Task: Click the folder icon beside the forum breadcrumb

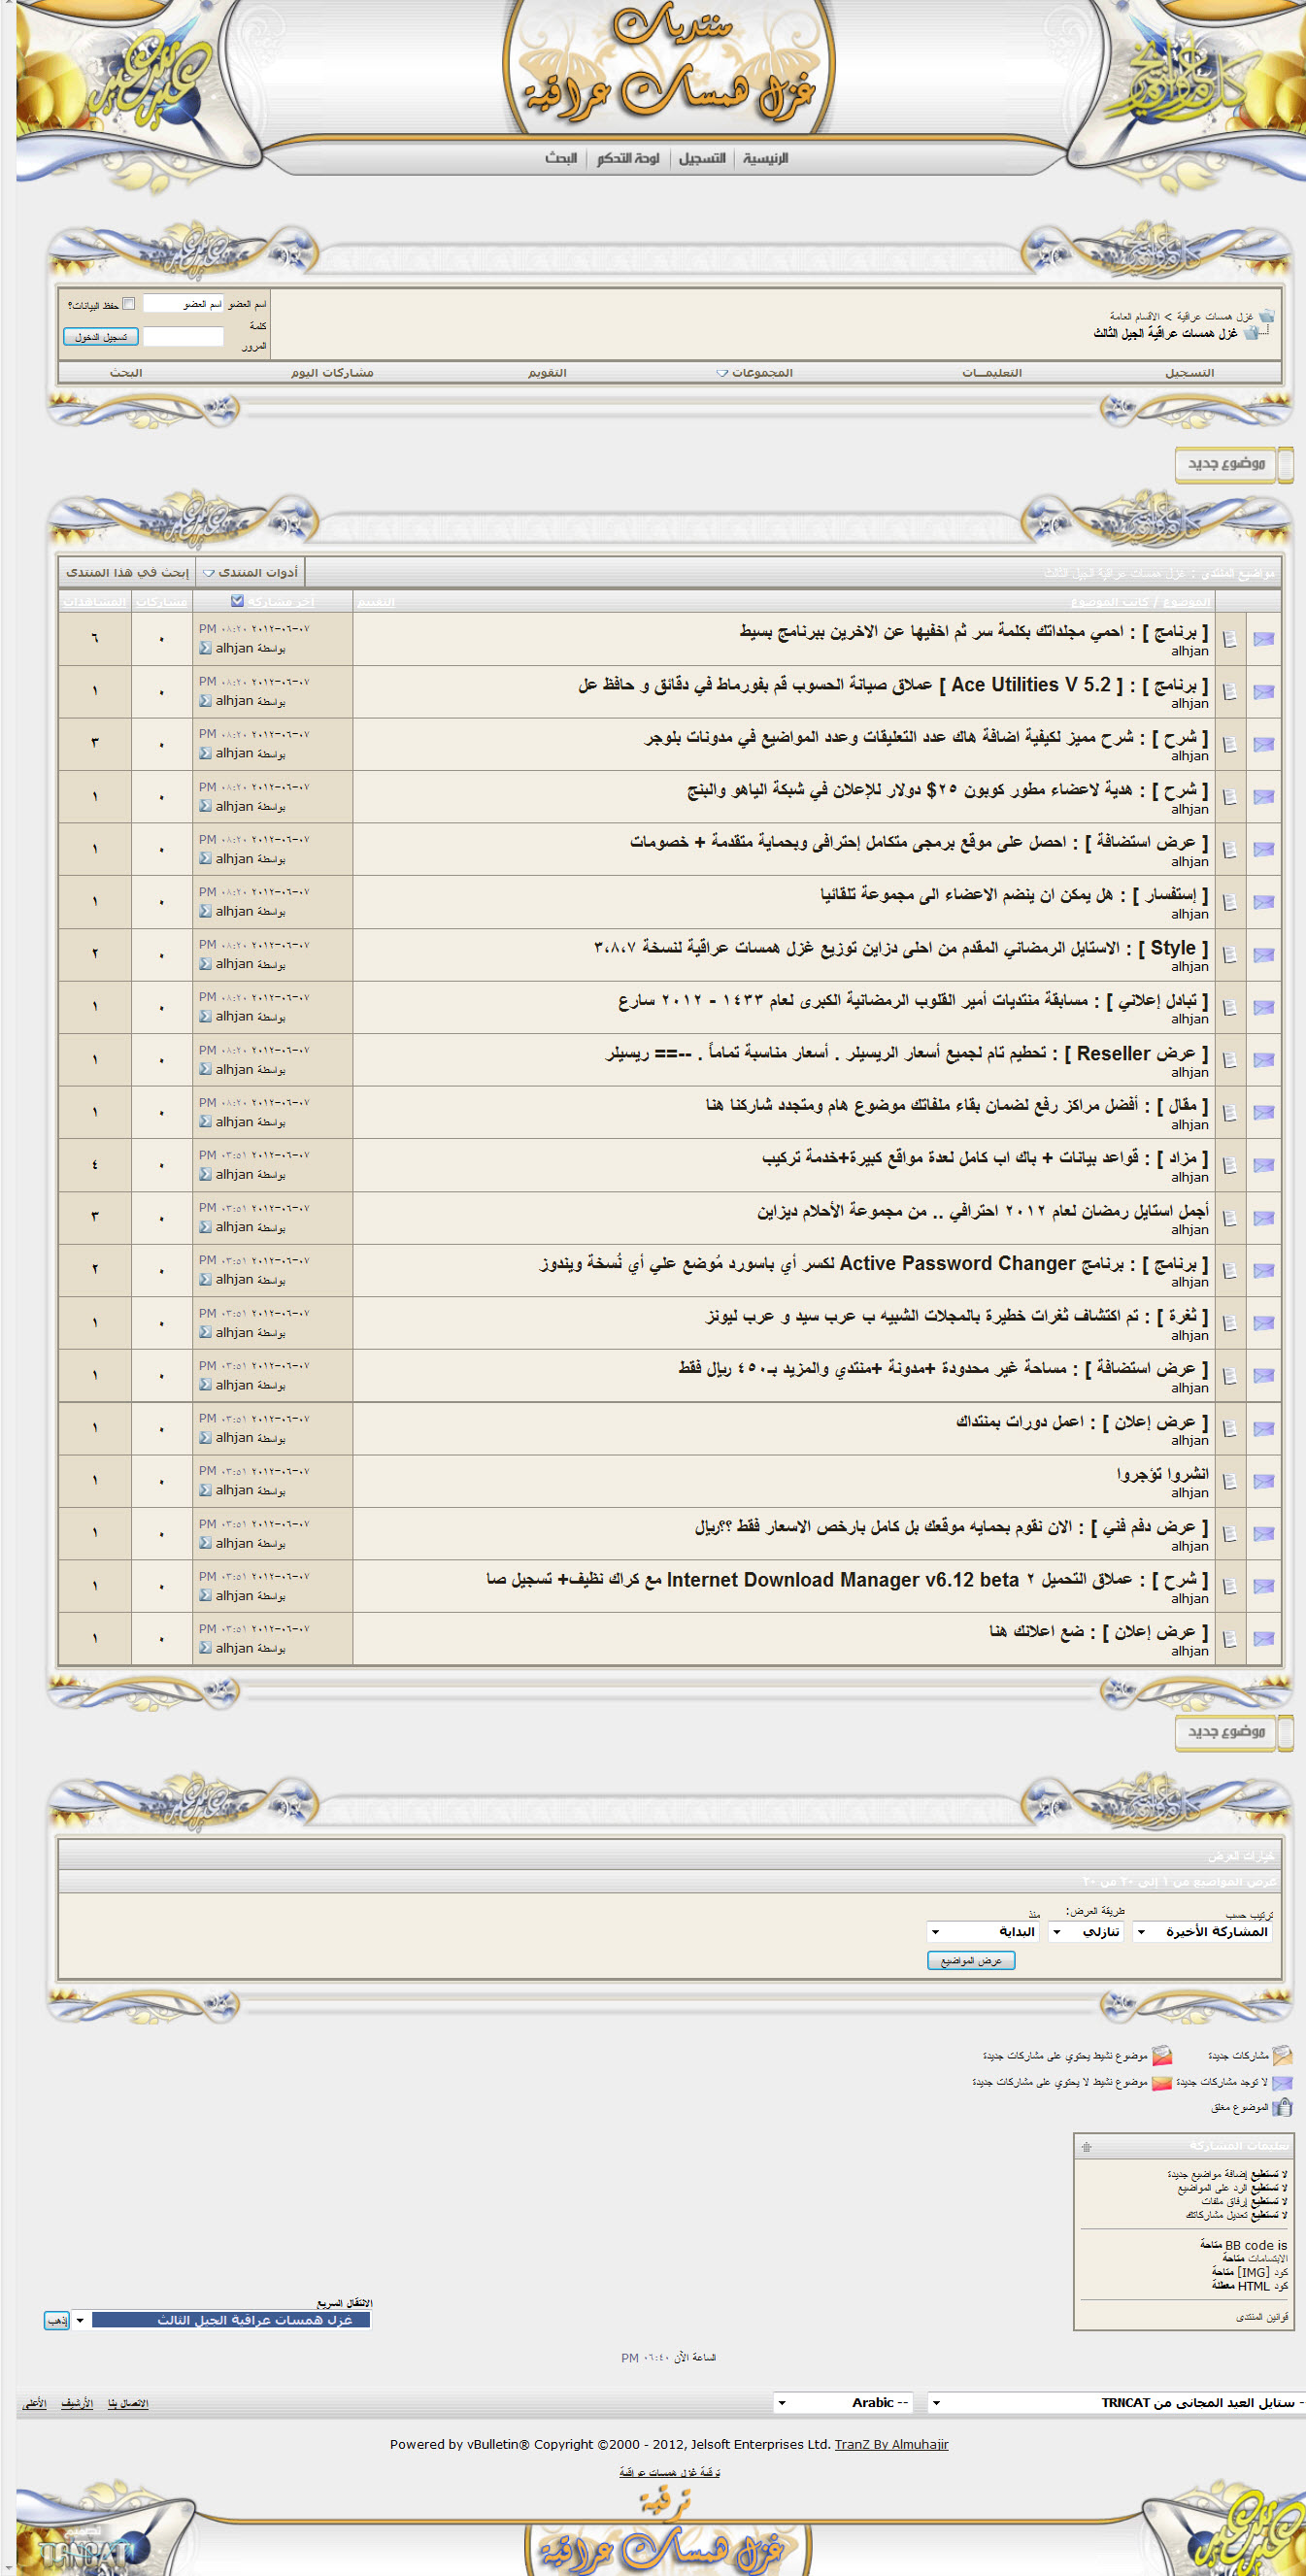Action: 1266,316
